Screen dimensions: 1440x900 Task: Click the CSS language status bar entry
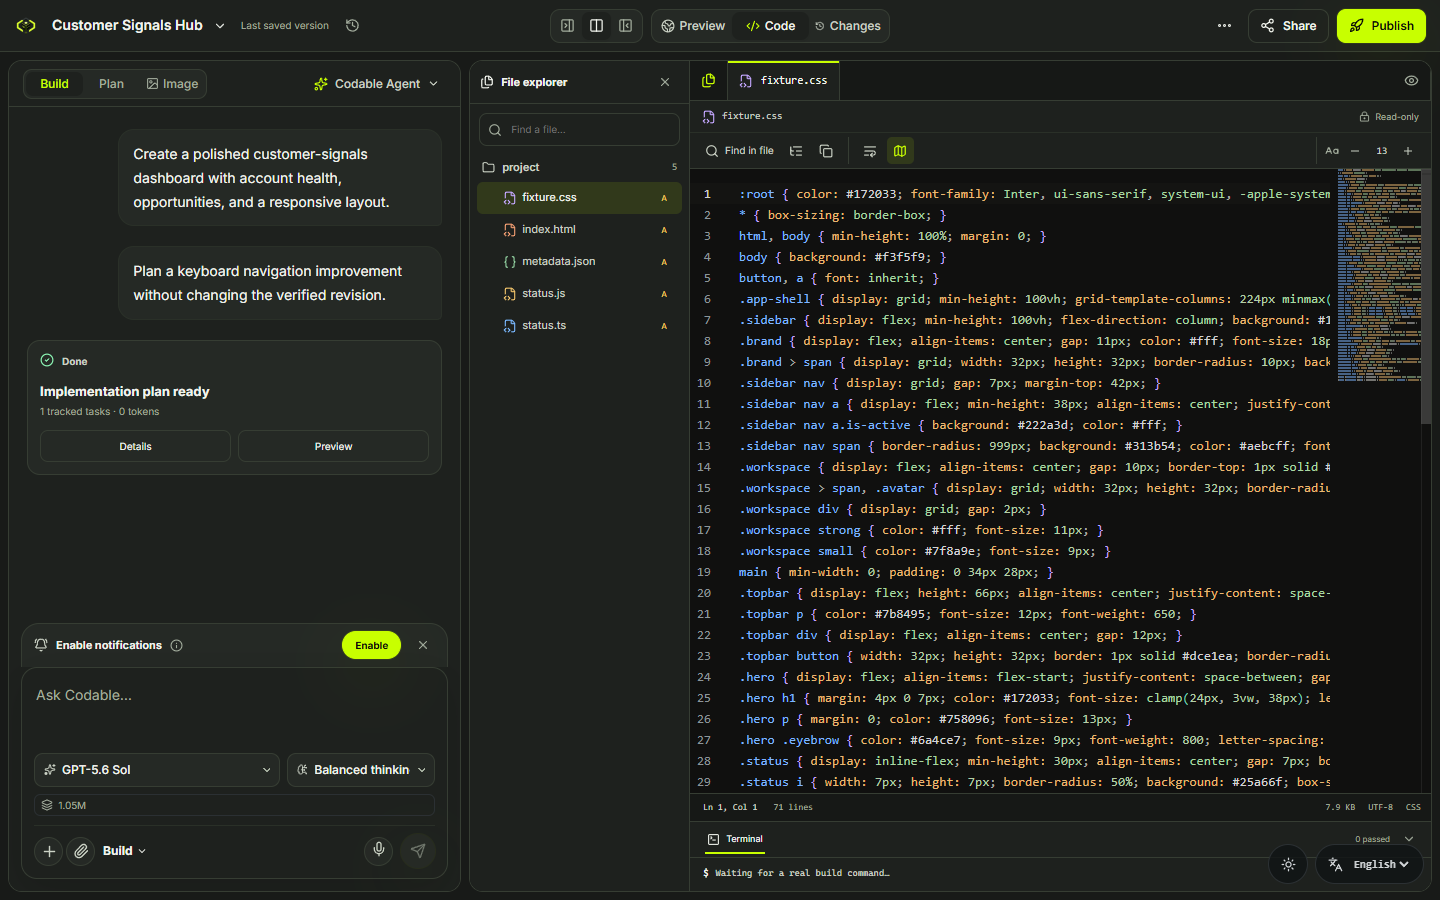click(x=1413, y=807)
